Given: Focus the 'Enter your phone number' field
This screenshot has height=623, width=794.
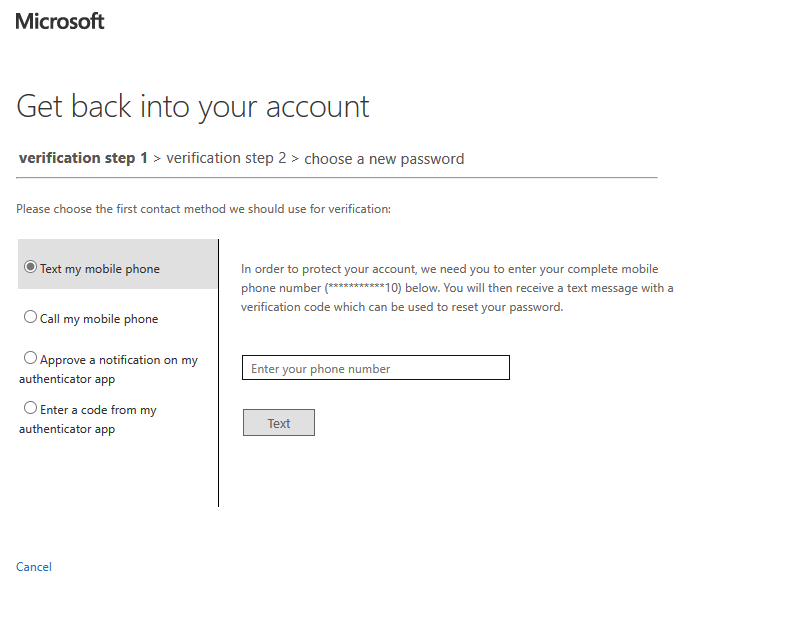Looking at the screenshot, I should [375, 368].
